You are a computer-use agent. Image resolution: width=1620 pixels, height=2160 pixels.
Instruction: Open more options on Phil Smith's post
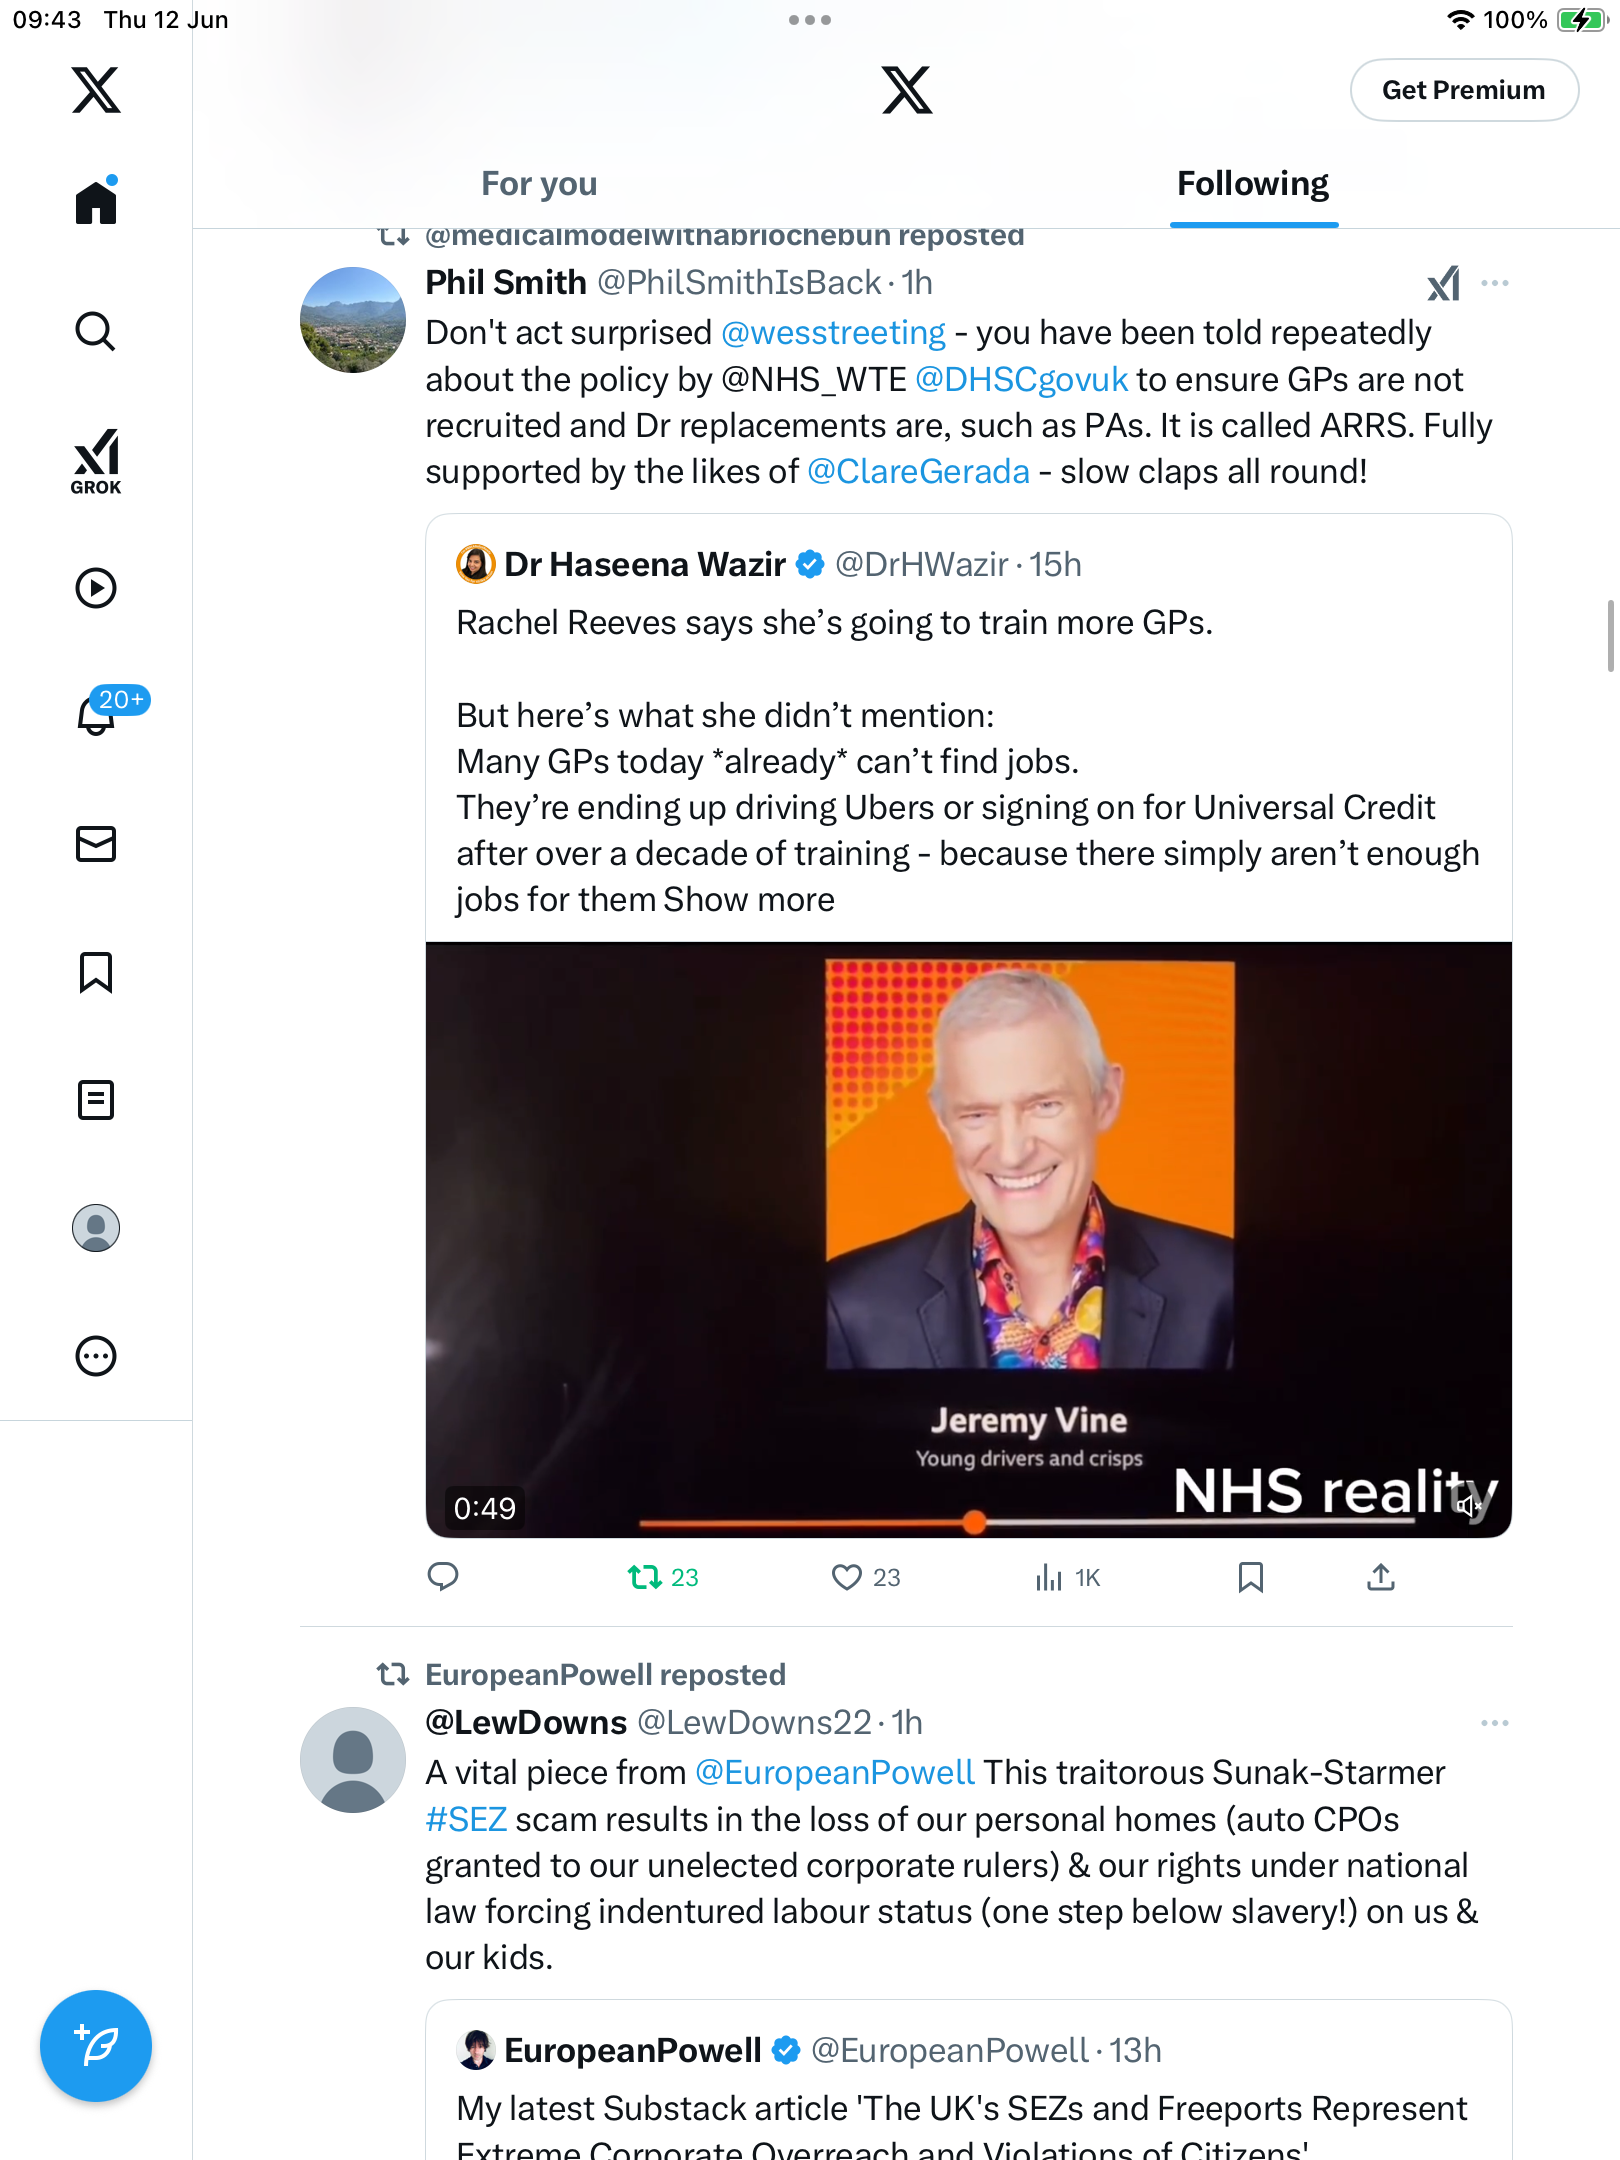click(x=1495, y=283)
